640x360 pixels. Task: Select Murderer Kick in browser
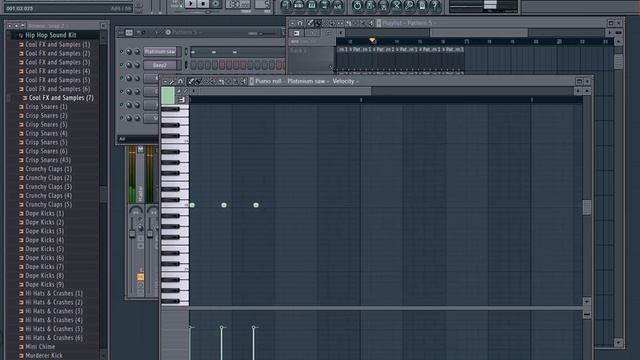click(x=44, y=356)
